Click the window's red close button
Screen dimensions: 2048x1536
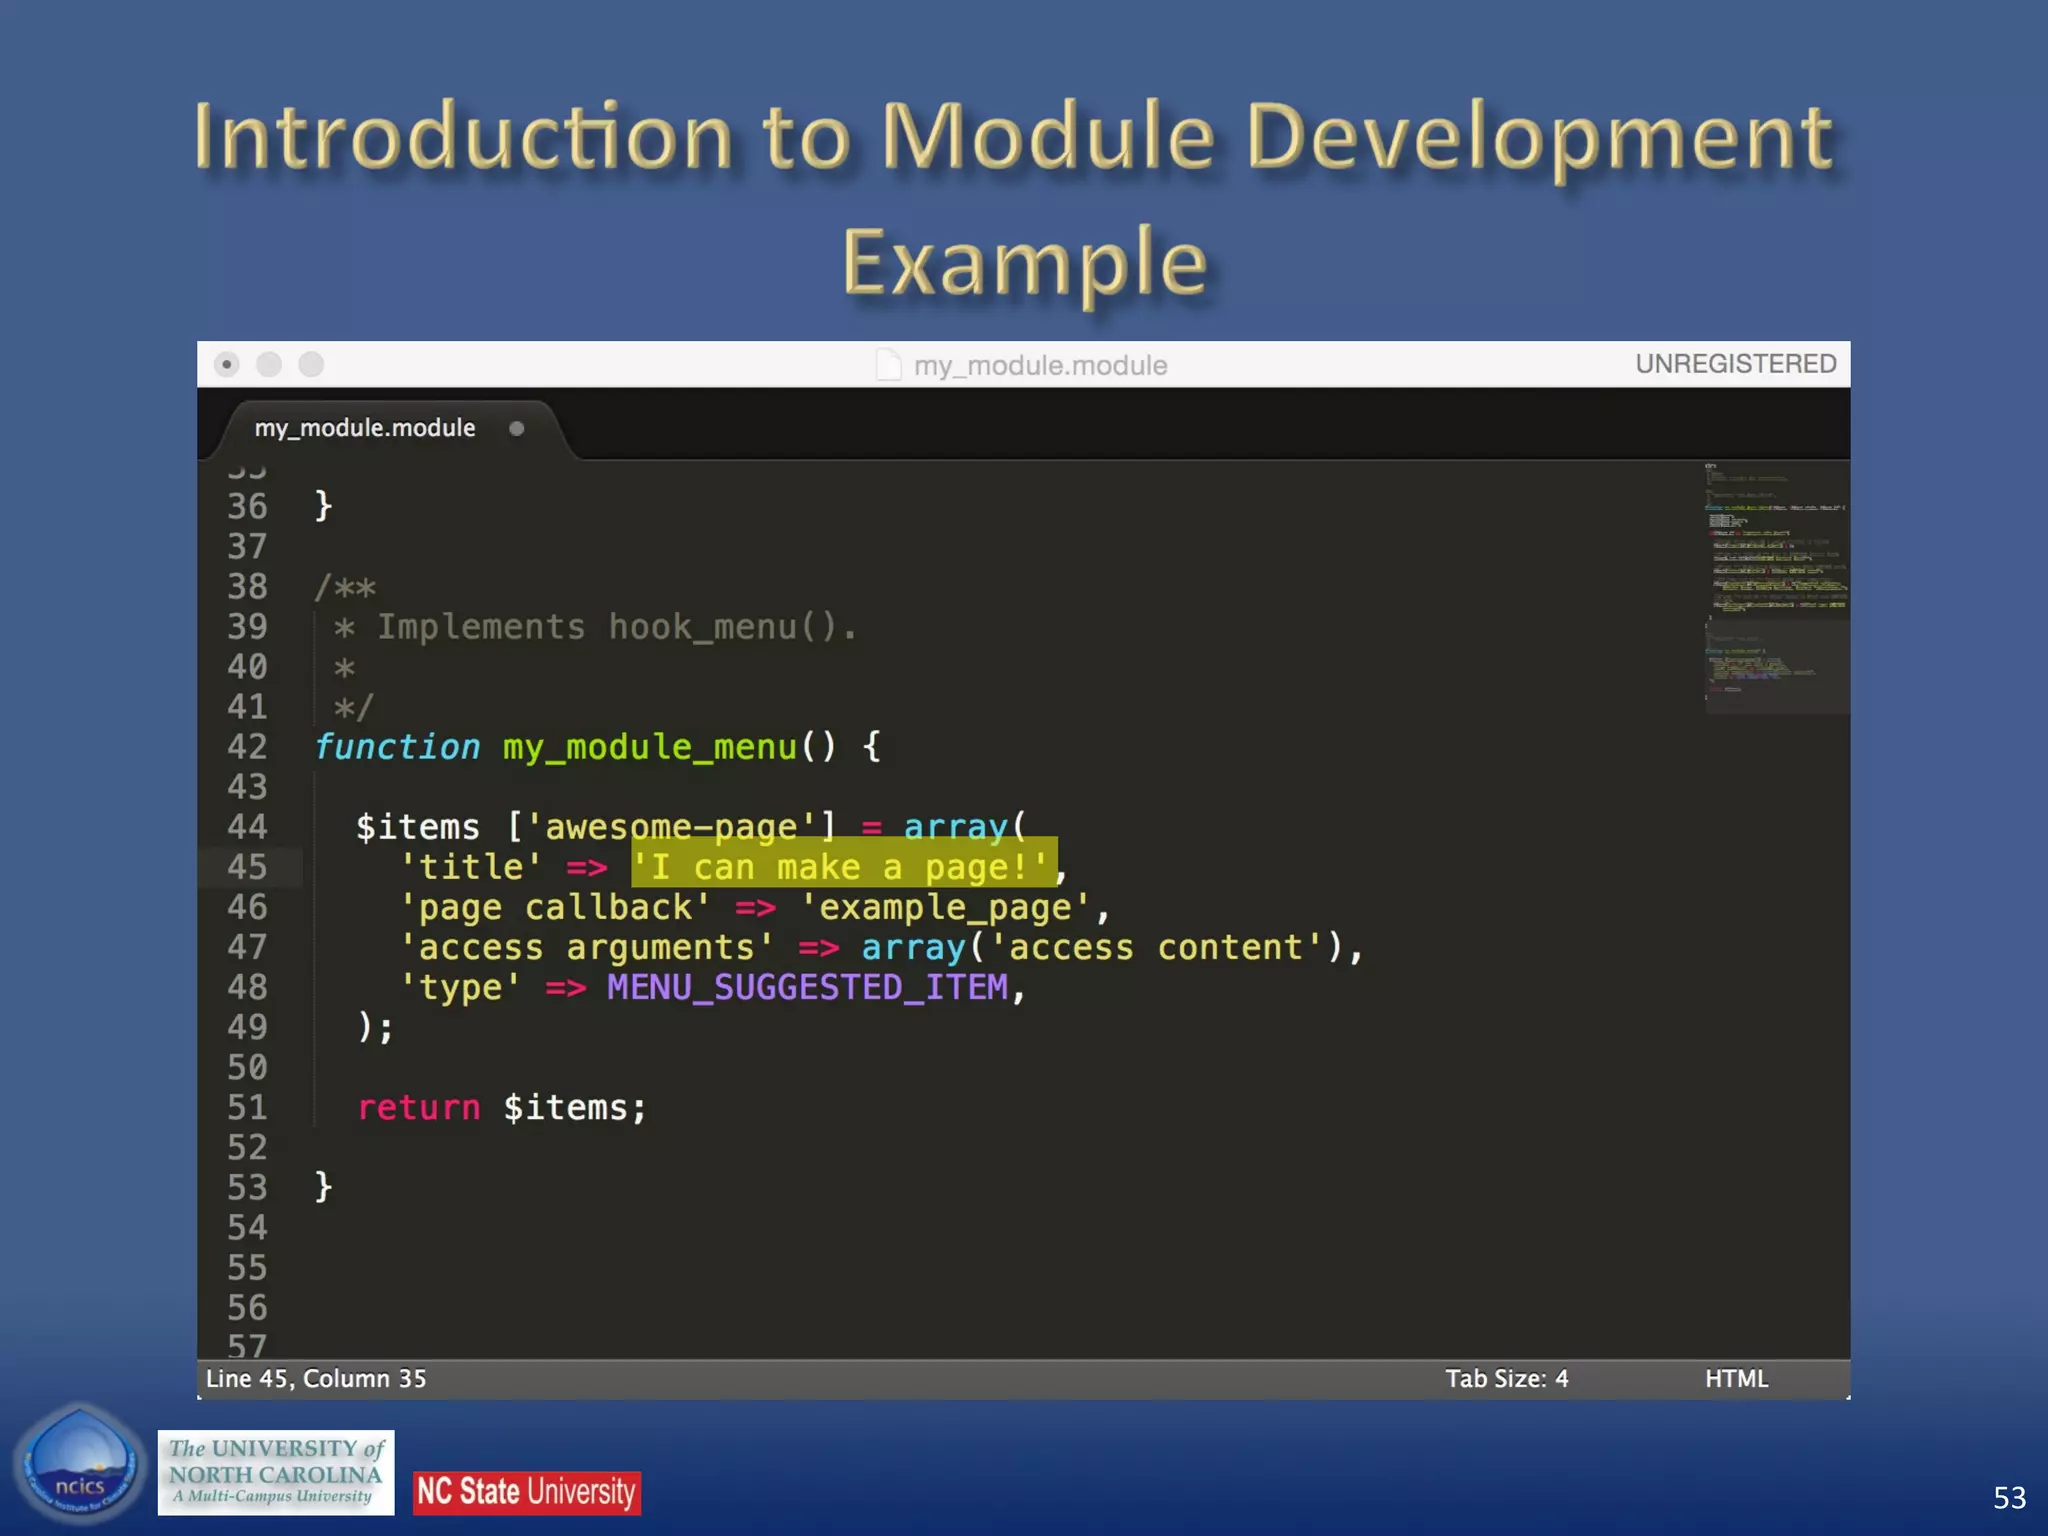click(227, 365)
